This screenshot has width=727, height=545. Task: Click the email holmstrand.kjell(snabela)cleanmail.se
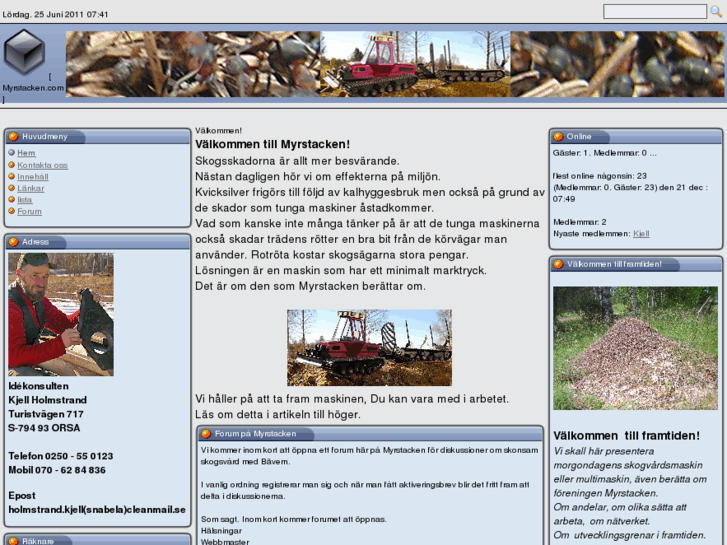[97, 510]
